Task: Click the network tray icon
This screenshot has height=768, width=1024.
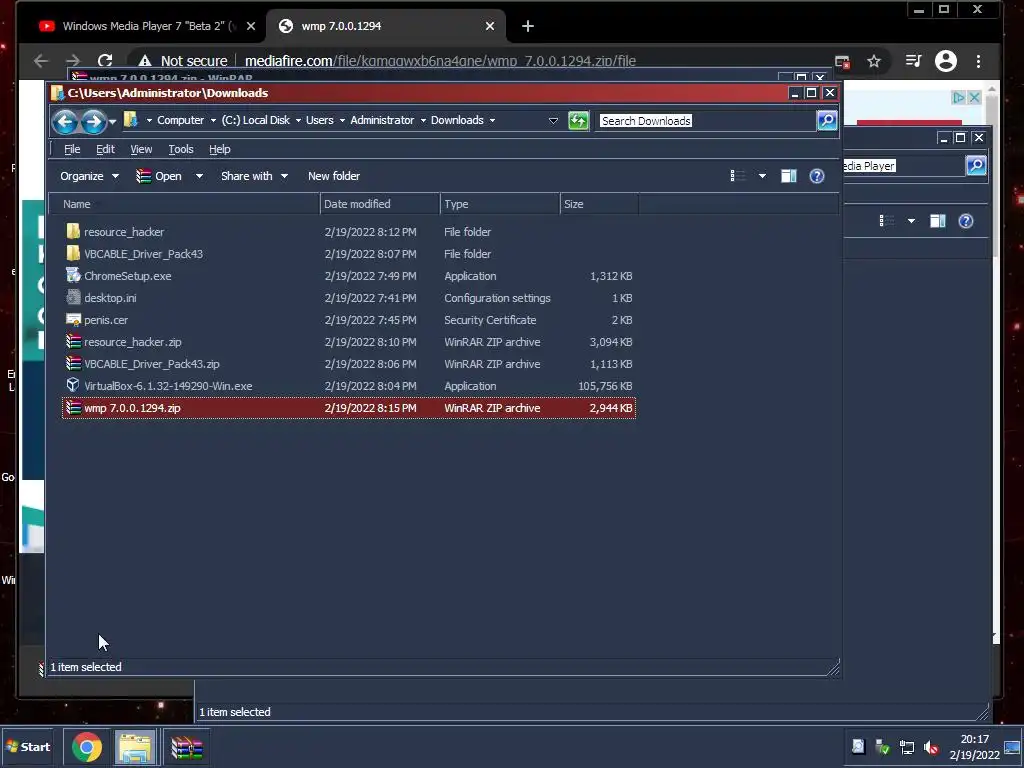Action: pyautogui.click(x=906, y=747)
